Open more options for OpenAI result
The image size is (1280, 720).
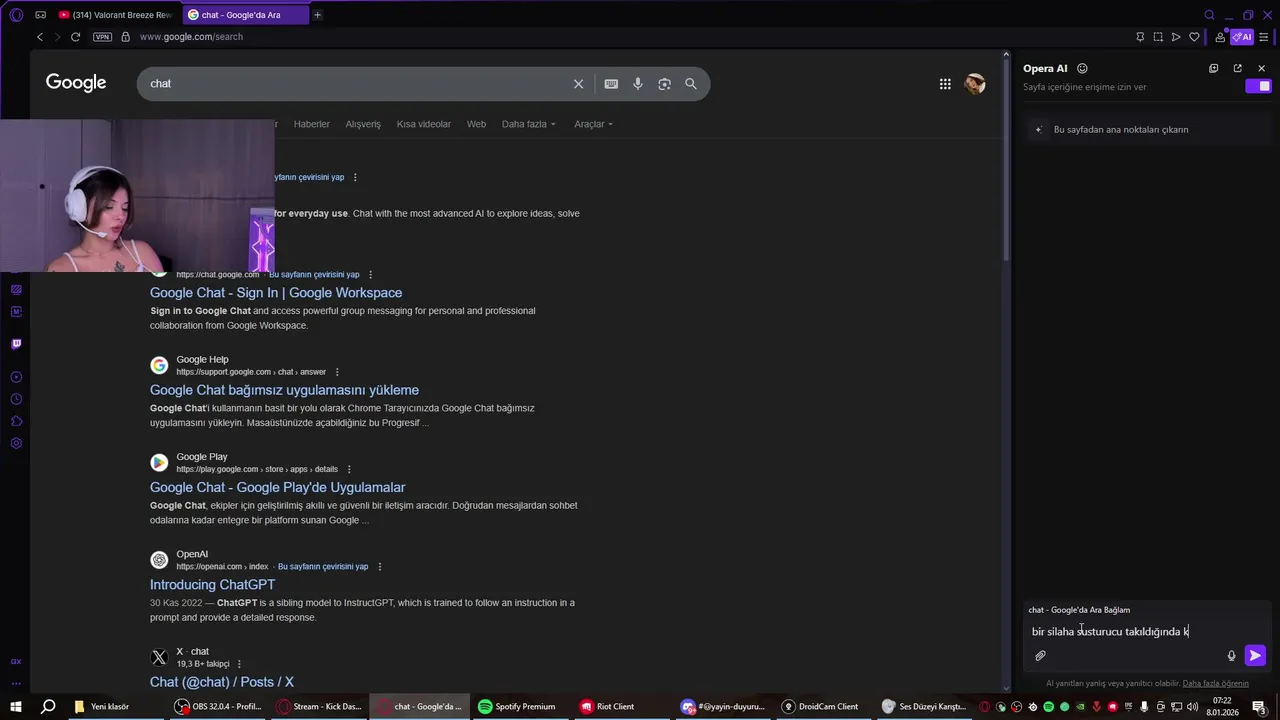click(x=379, y=567)
